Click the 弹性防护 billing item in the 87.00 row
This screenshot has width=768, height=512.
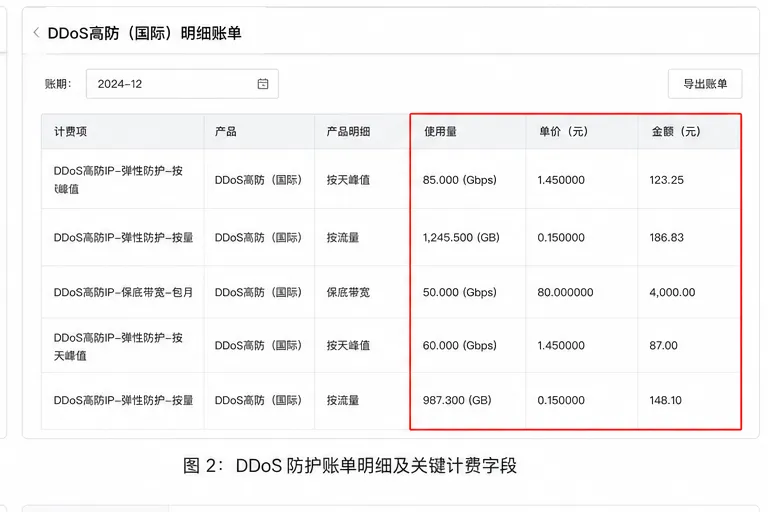click(x=118, y=346)
